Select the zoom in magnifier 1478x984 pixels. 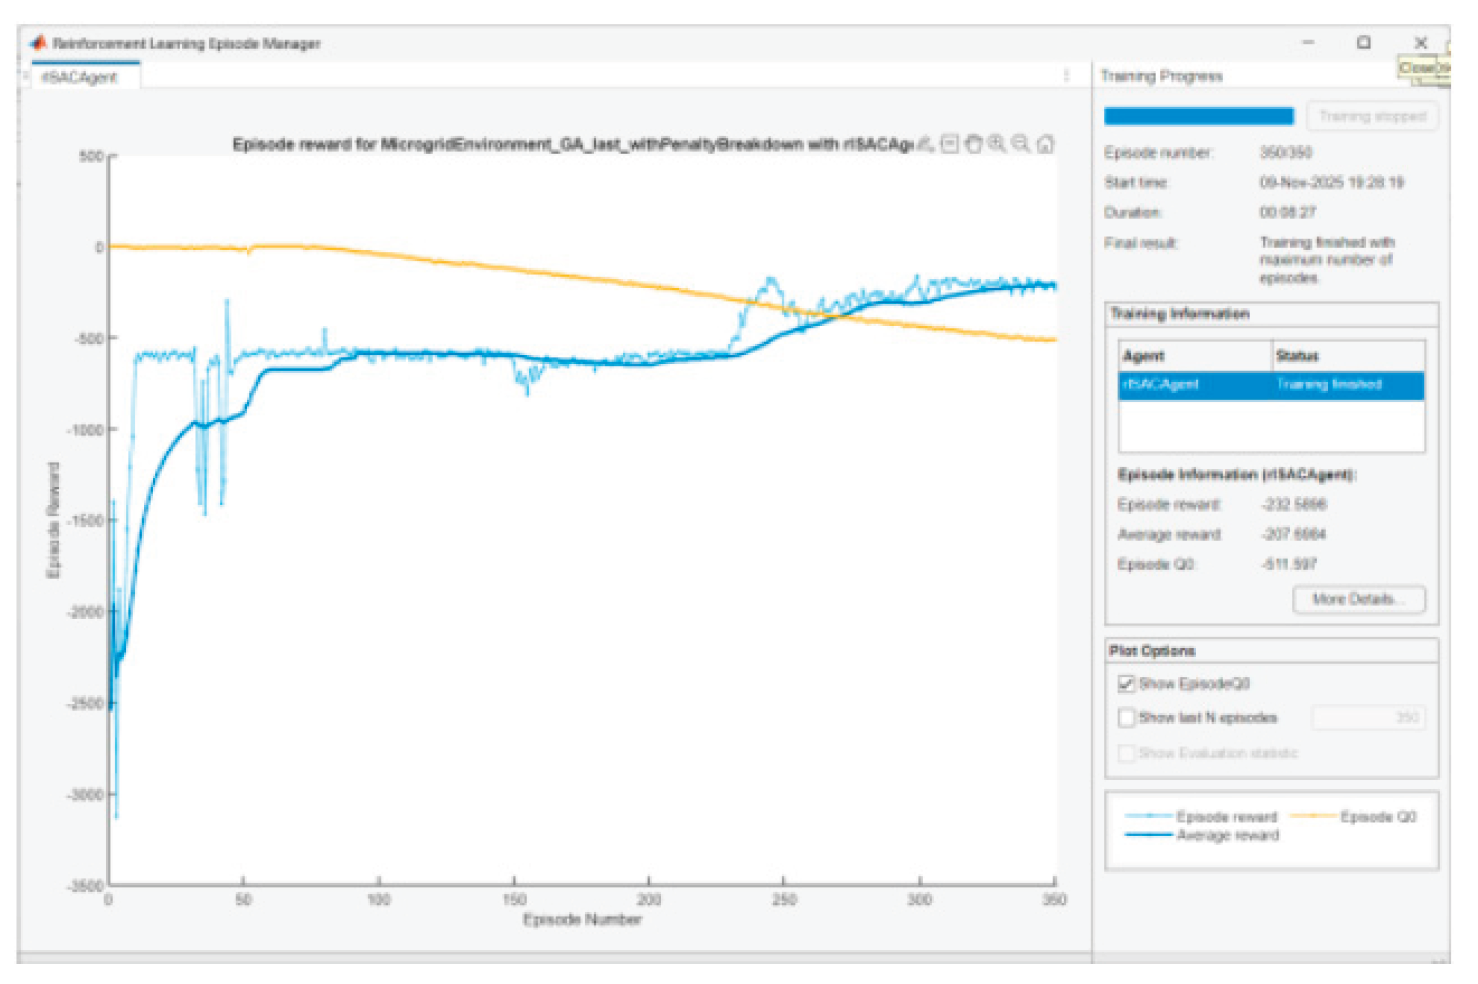(x=997, y=144)
